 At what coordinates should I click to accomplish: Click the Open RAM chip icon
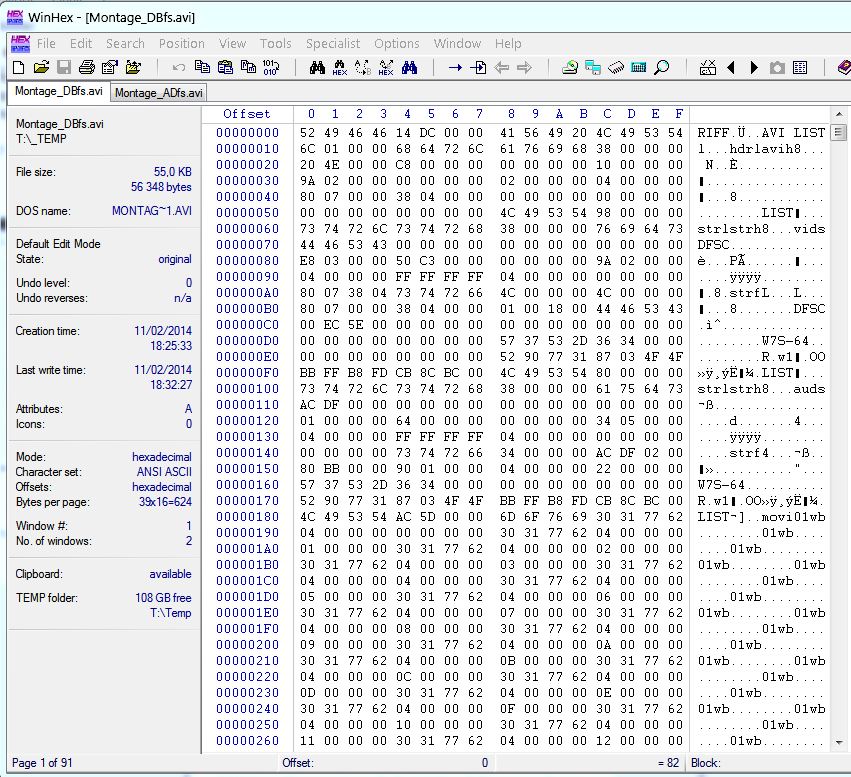tap(616, 67)
